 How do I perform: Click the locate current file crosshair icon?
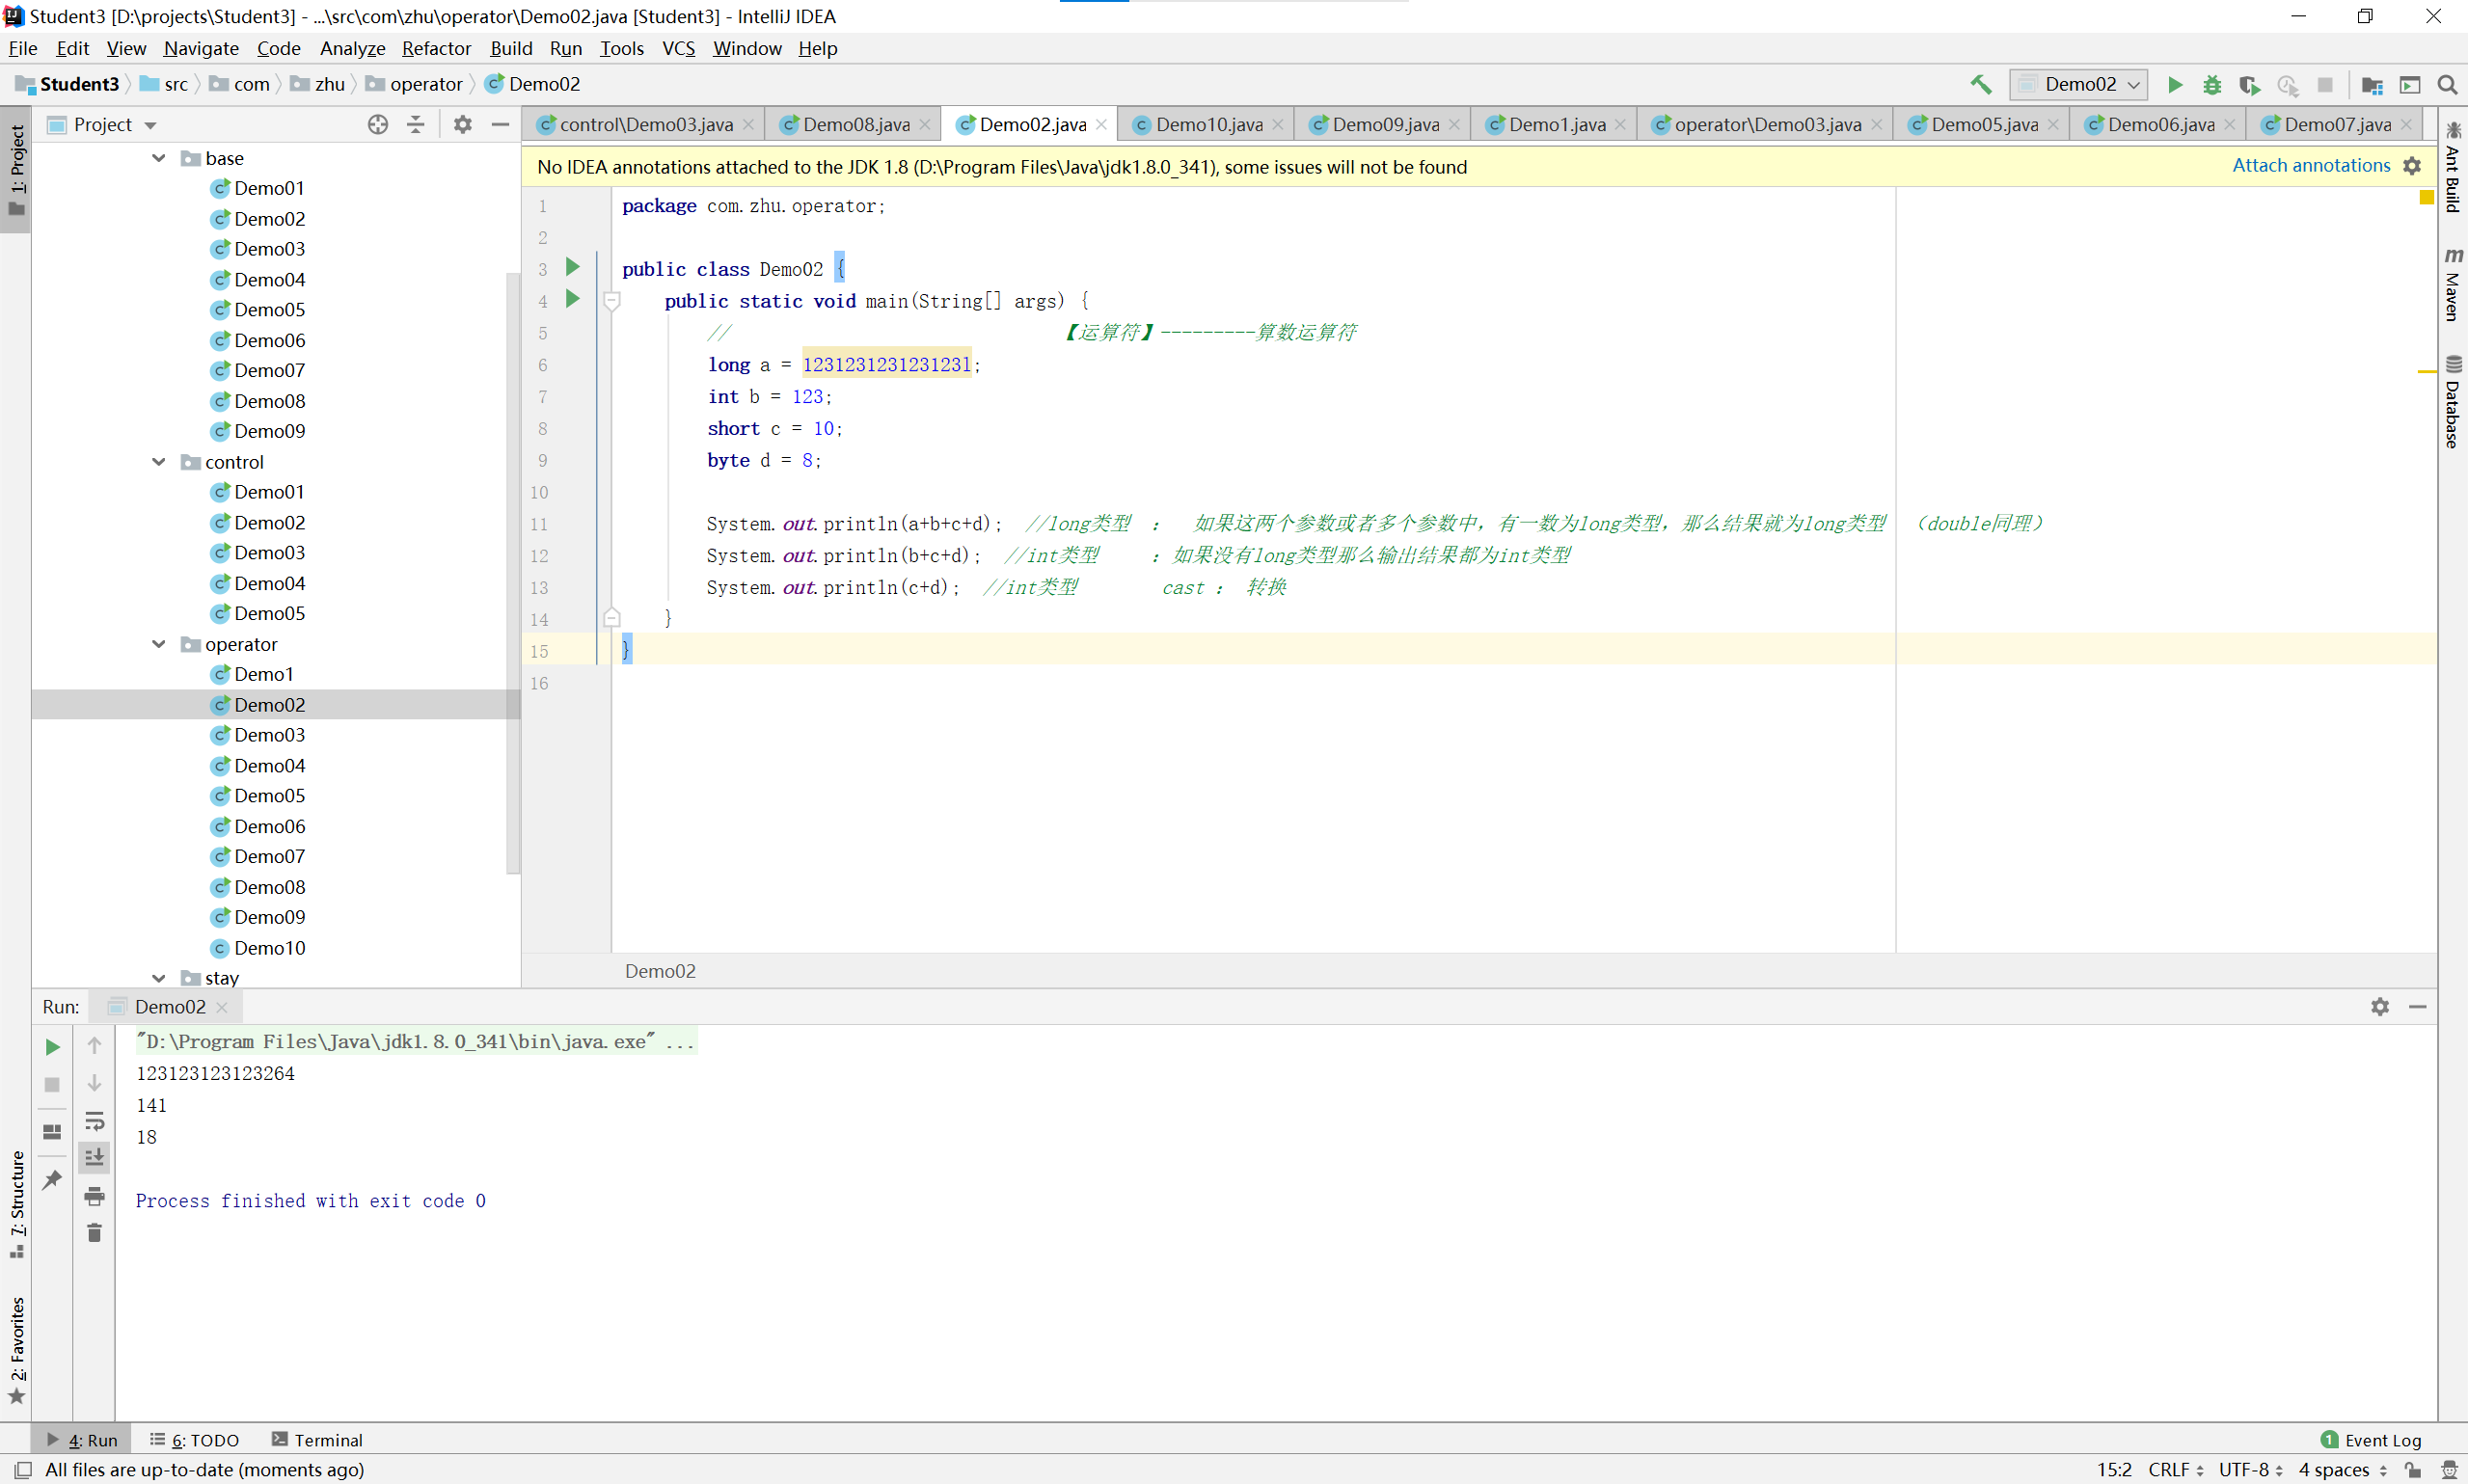click(x=377, y=124)
